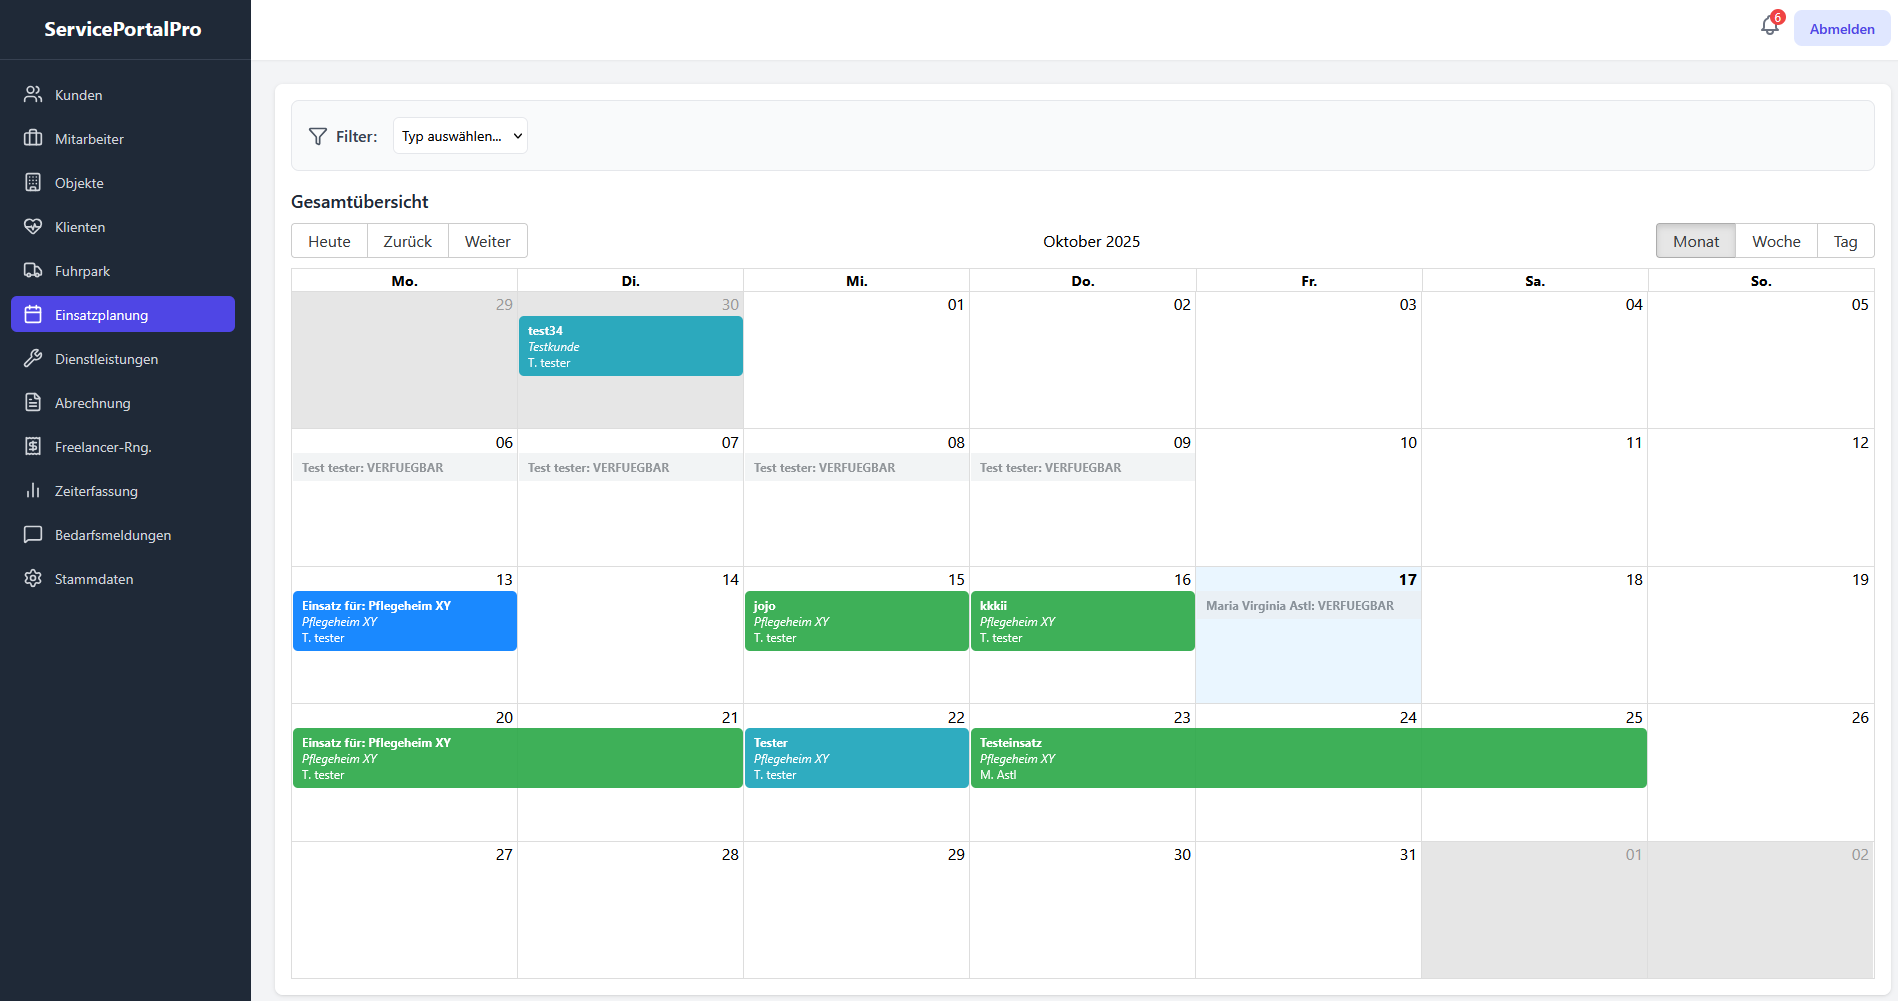
Task: Click the Zeiterfassung bar-chart icon
Action: tap(33, 490)
